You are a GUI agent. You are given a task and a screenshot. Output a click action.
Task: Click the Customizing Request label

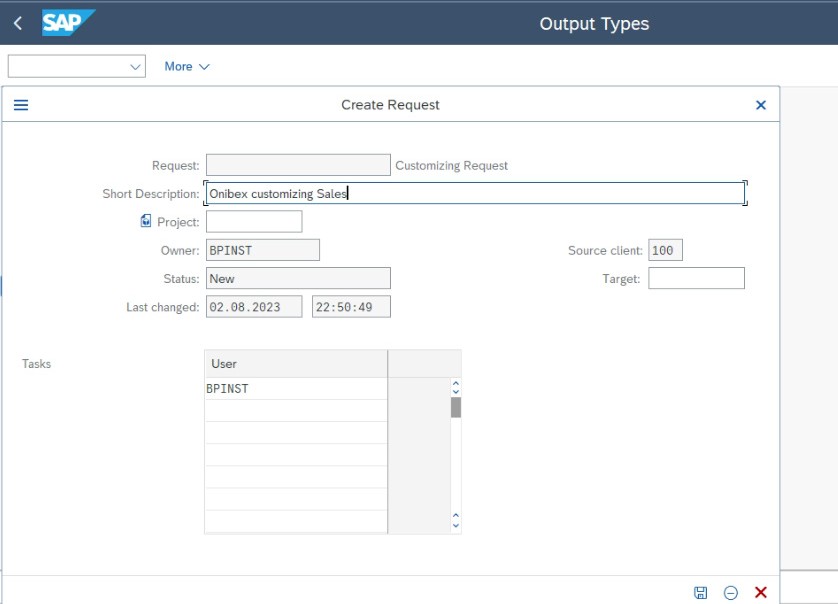pos(452,166)
